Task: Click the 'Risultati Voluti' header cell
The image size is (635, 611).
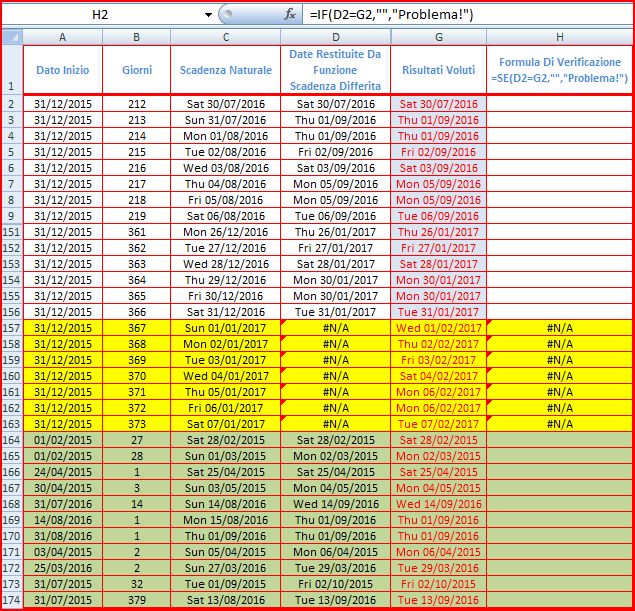Action: click(x=439, y=70)
